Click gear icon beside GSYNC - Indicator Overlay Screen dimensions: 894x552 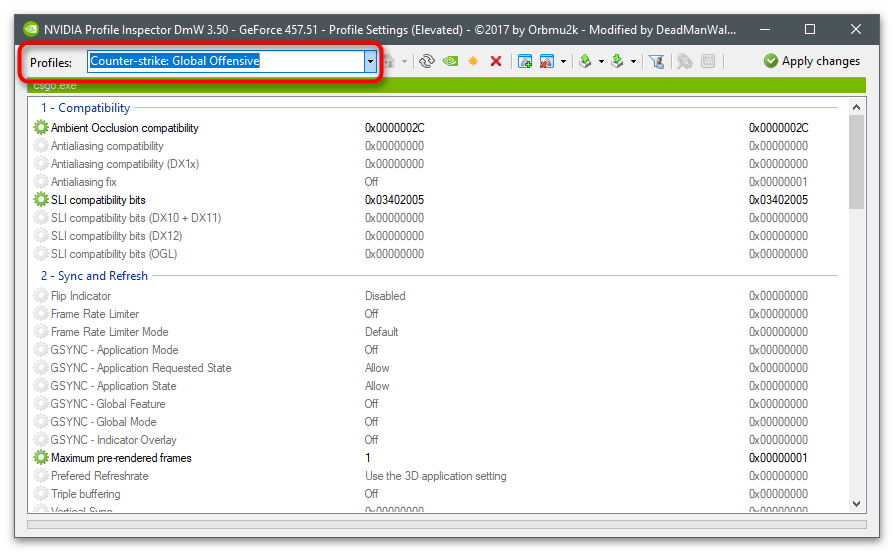[40, 440]
